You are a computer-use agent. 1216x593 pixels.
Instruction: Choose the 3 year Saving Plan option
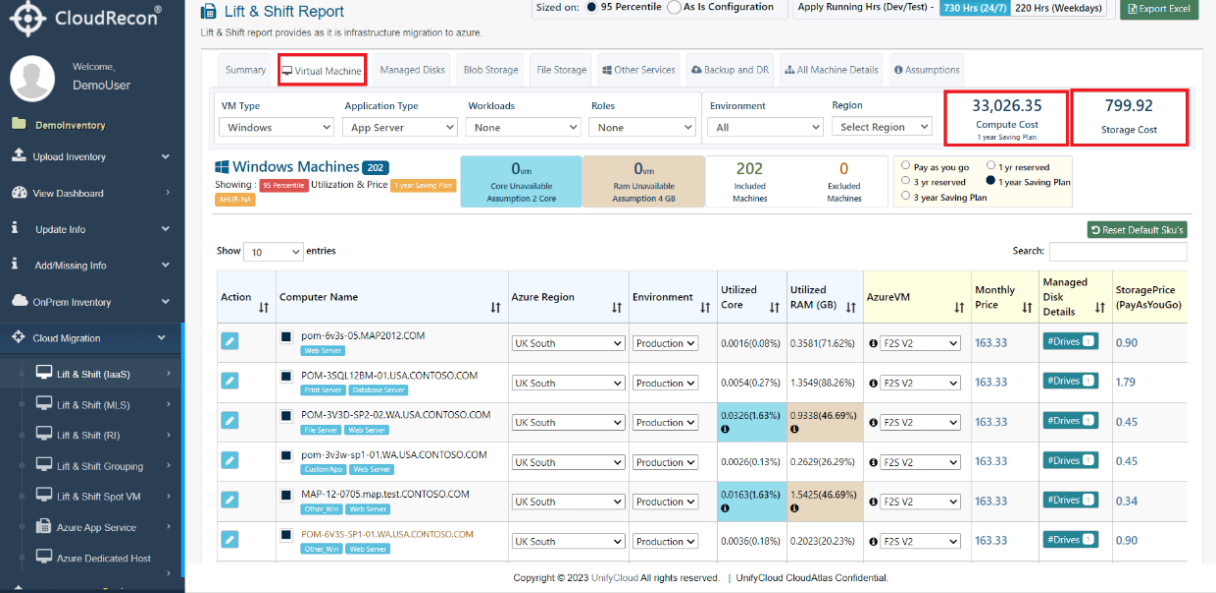[x=906, y=197]
